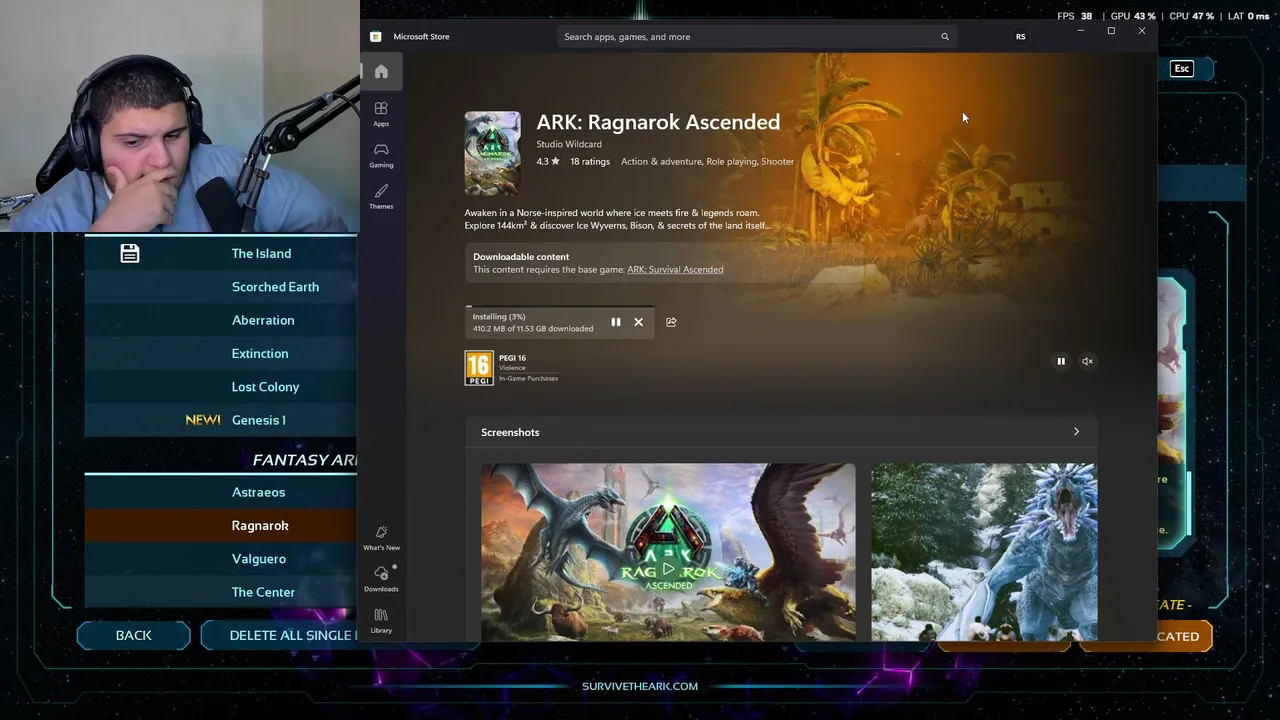
Task: Click the 'Awaken in a Norse-inspired world' description text
Action: [x=617, y=219]
